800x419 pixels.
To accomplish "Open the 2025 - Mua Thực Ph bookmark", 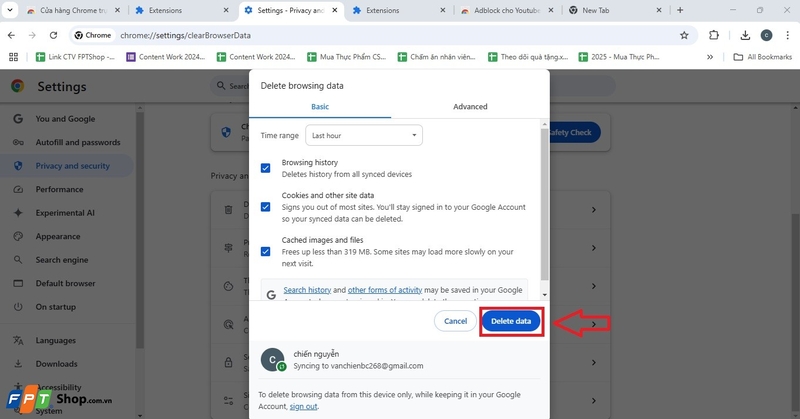I will [x=619, y=57].
